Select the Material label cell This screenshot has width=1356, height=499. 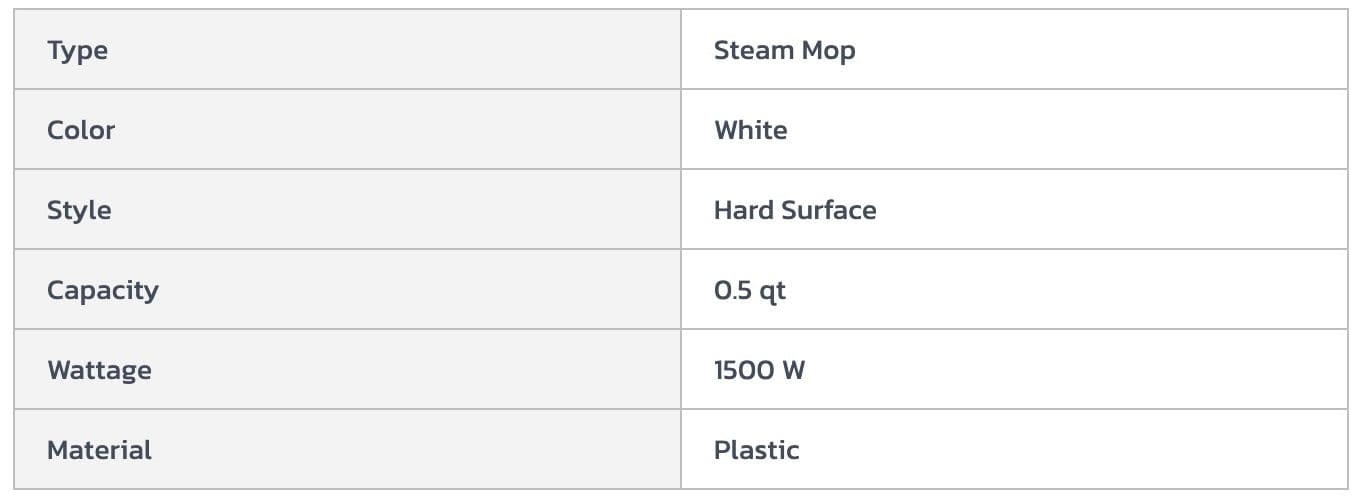click(99, 450)
